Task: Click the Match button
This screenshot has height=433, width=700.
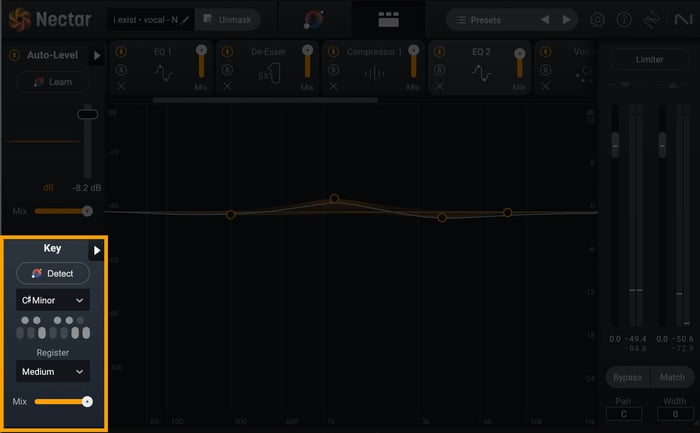Action: coord(672,377)
